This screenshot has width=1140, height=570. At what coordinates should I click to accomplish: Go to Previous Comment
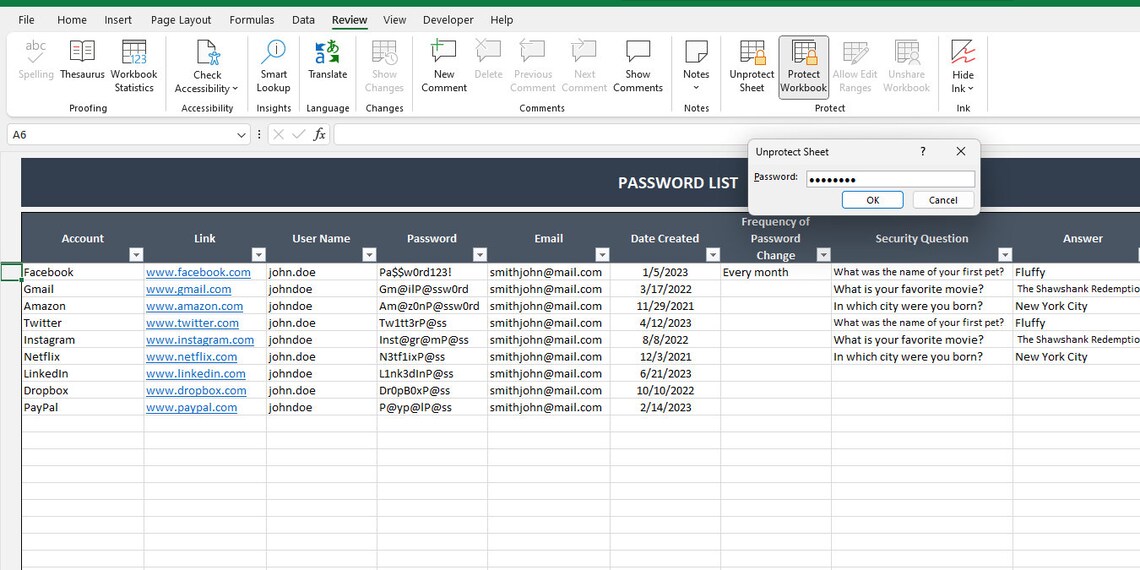point(533,66)
